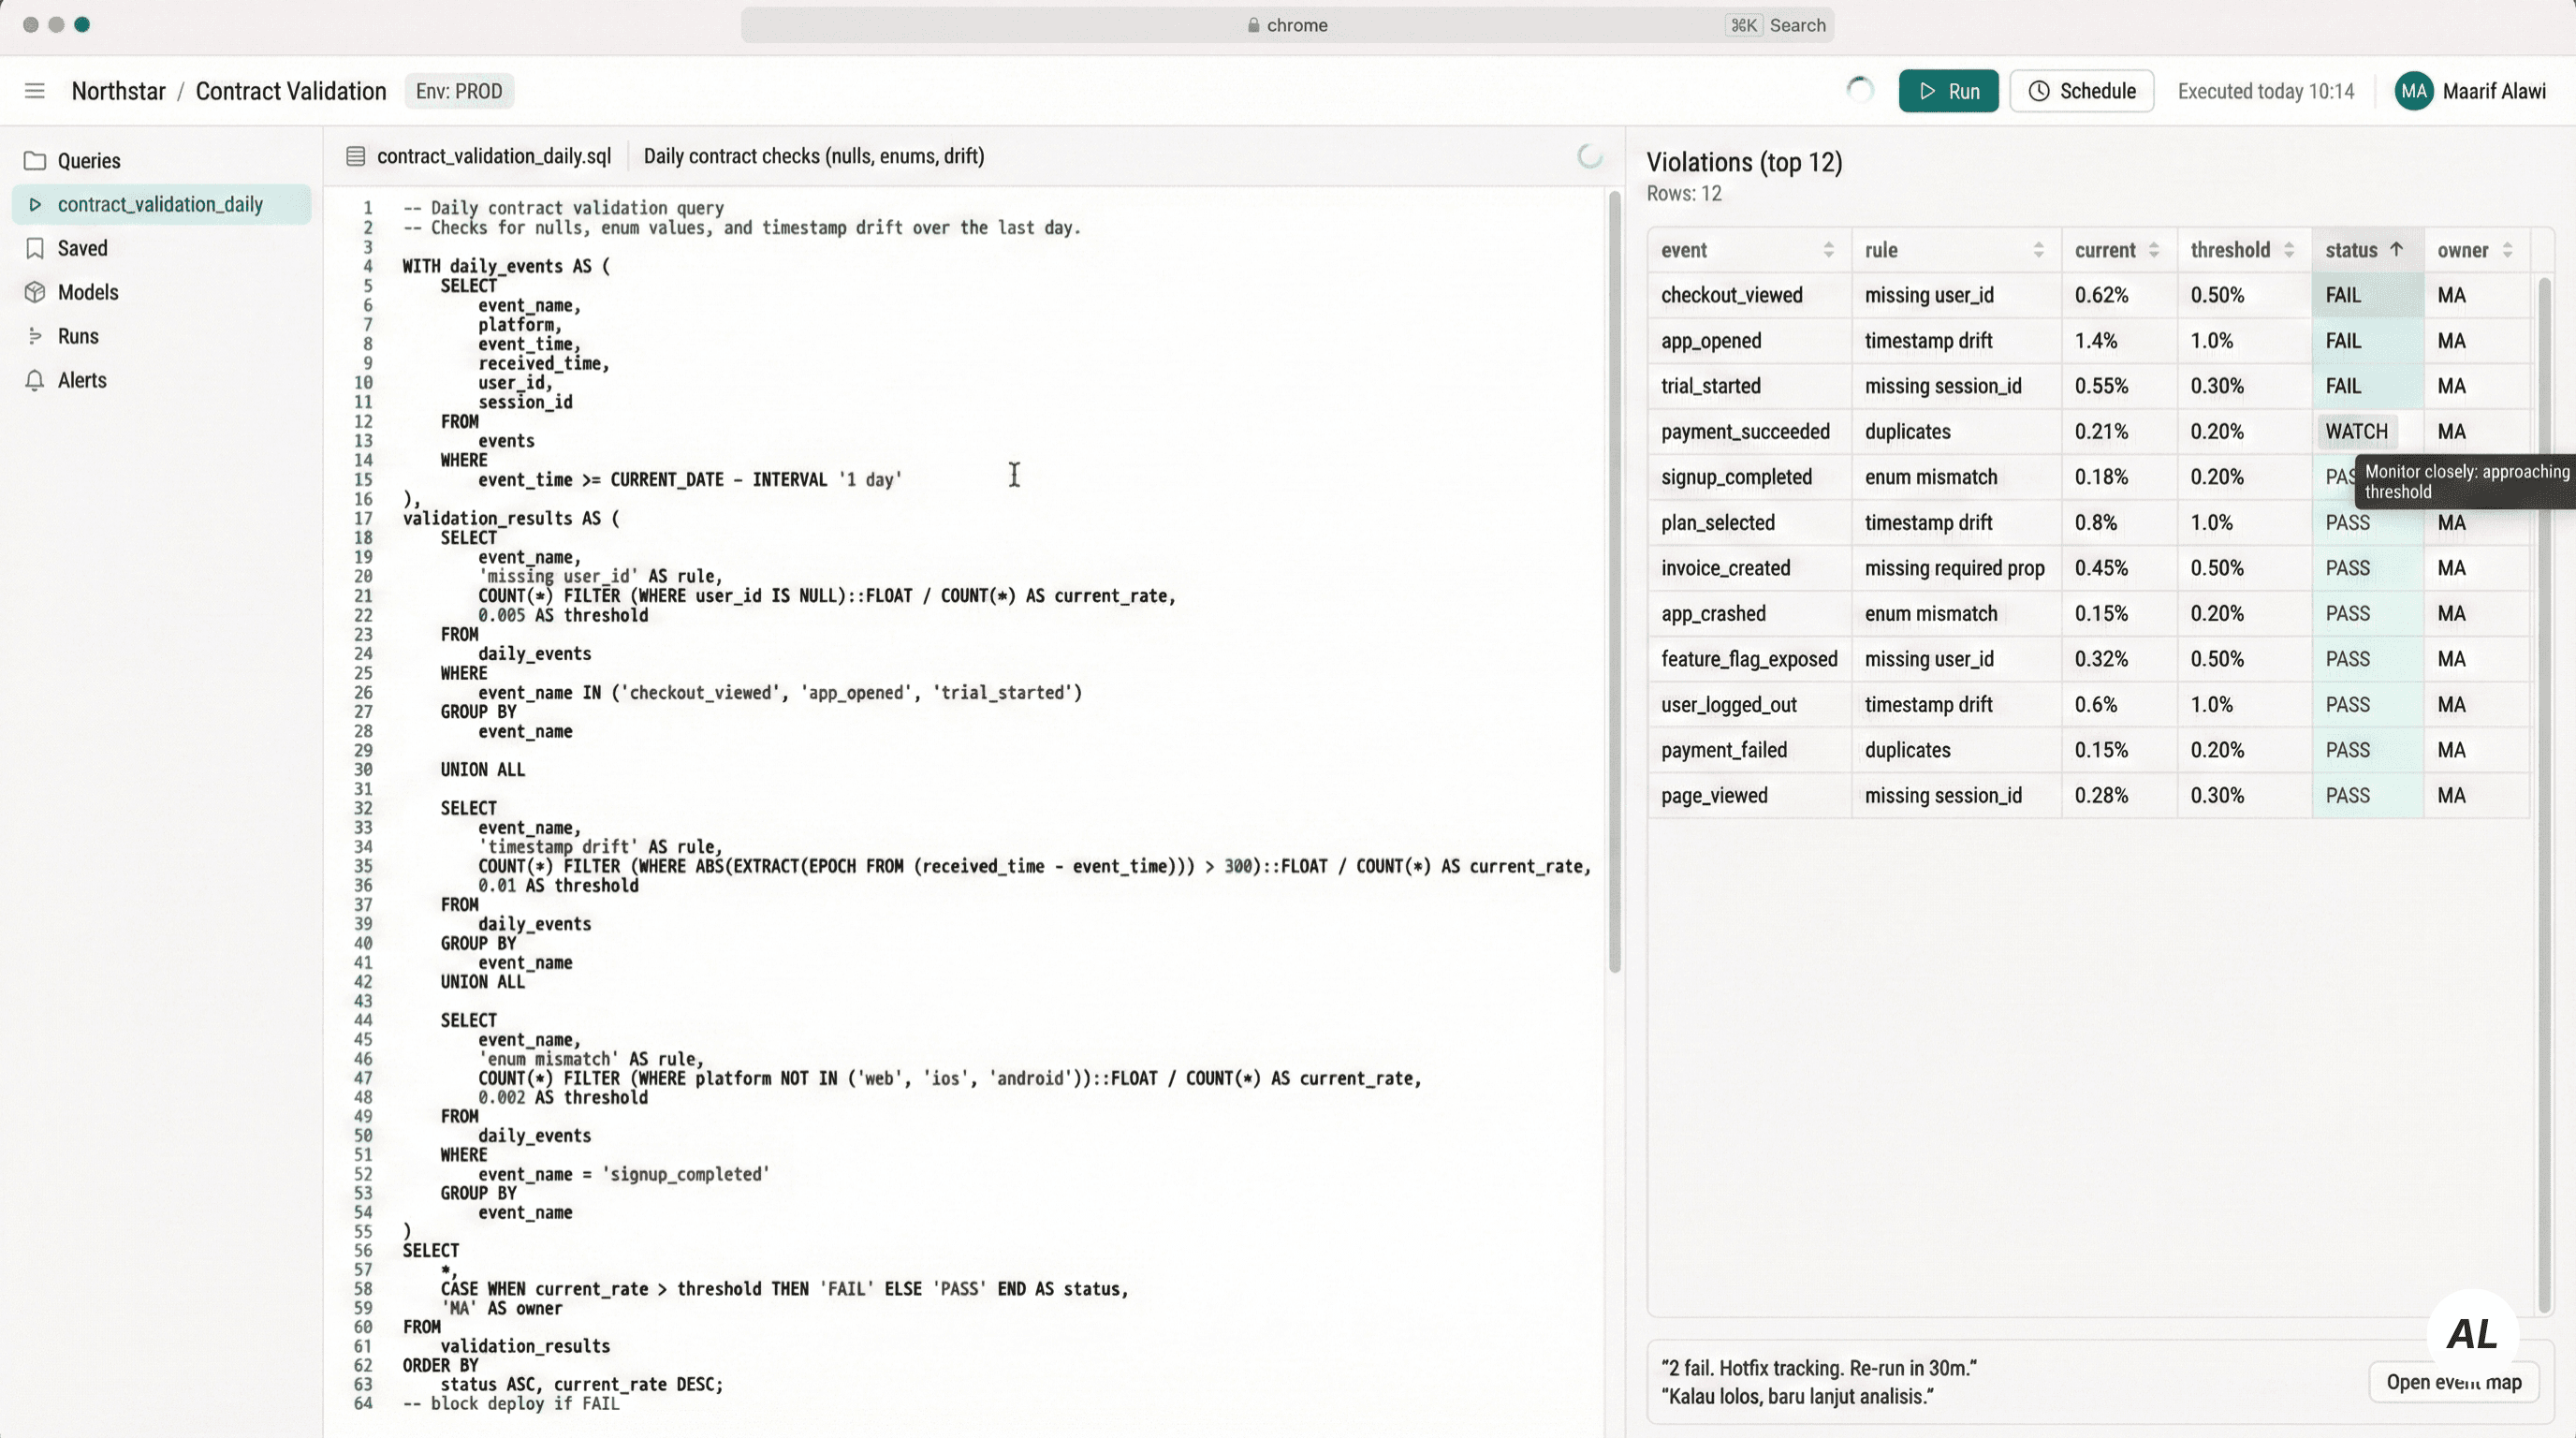
Task: Click the Queries folder icon
Action: pos(35,161)
